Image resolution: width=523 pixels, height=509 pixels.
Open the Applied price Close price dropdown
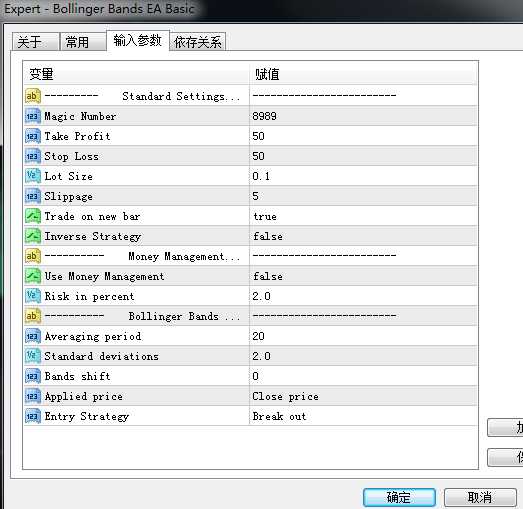(x=363, y=396)
